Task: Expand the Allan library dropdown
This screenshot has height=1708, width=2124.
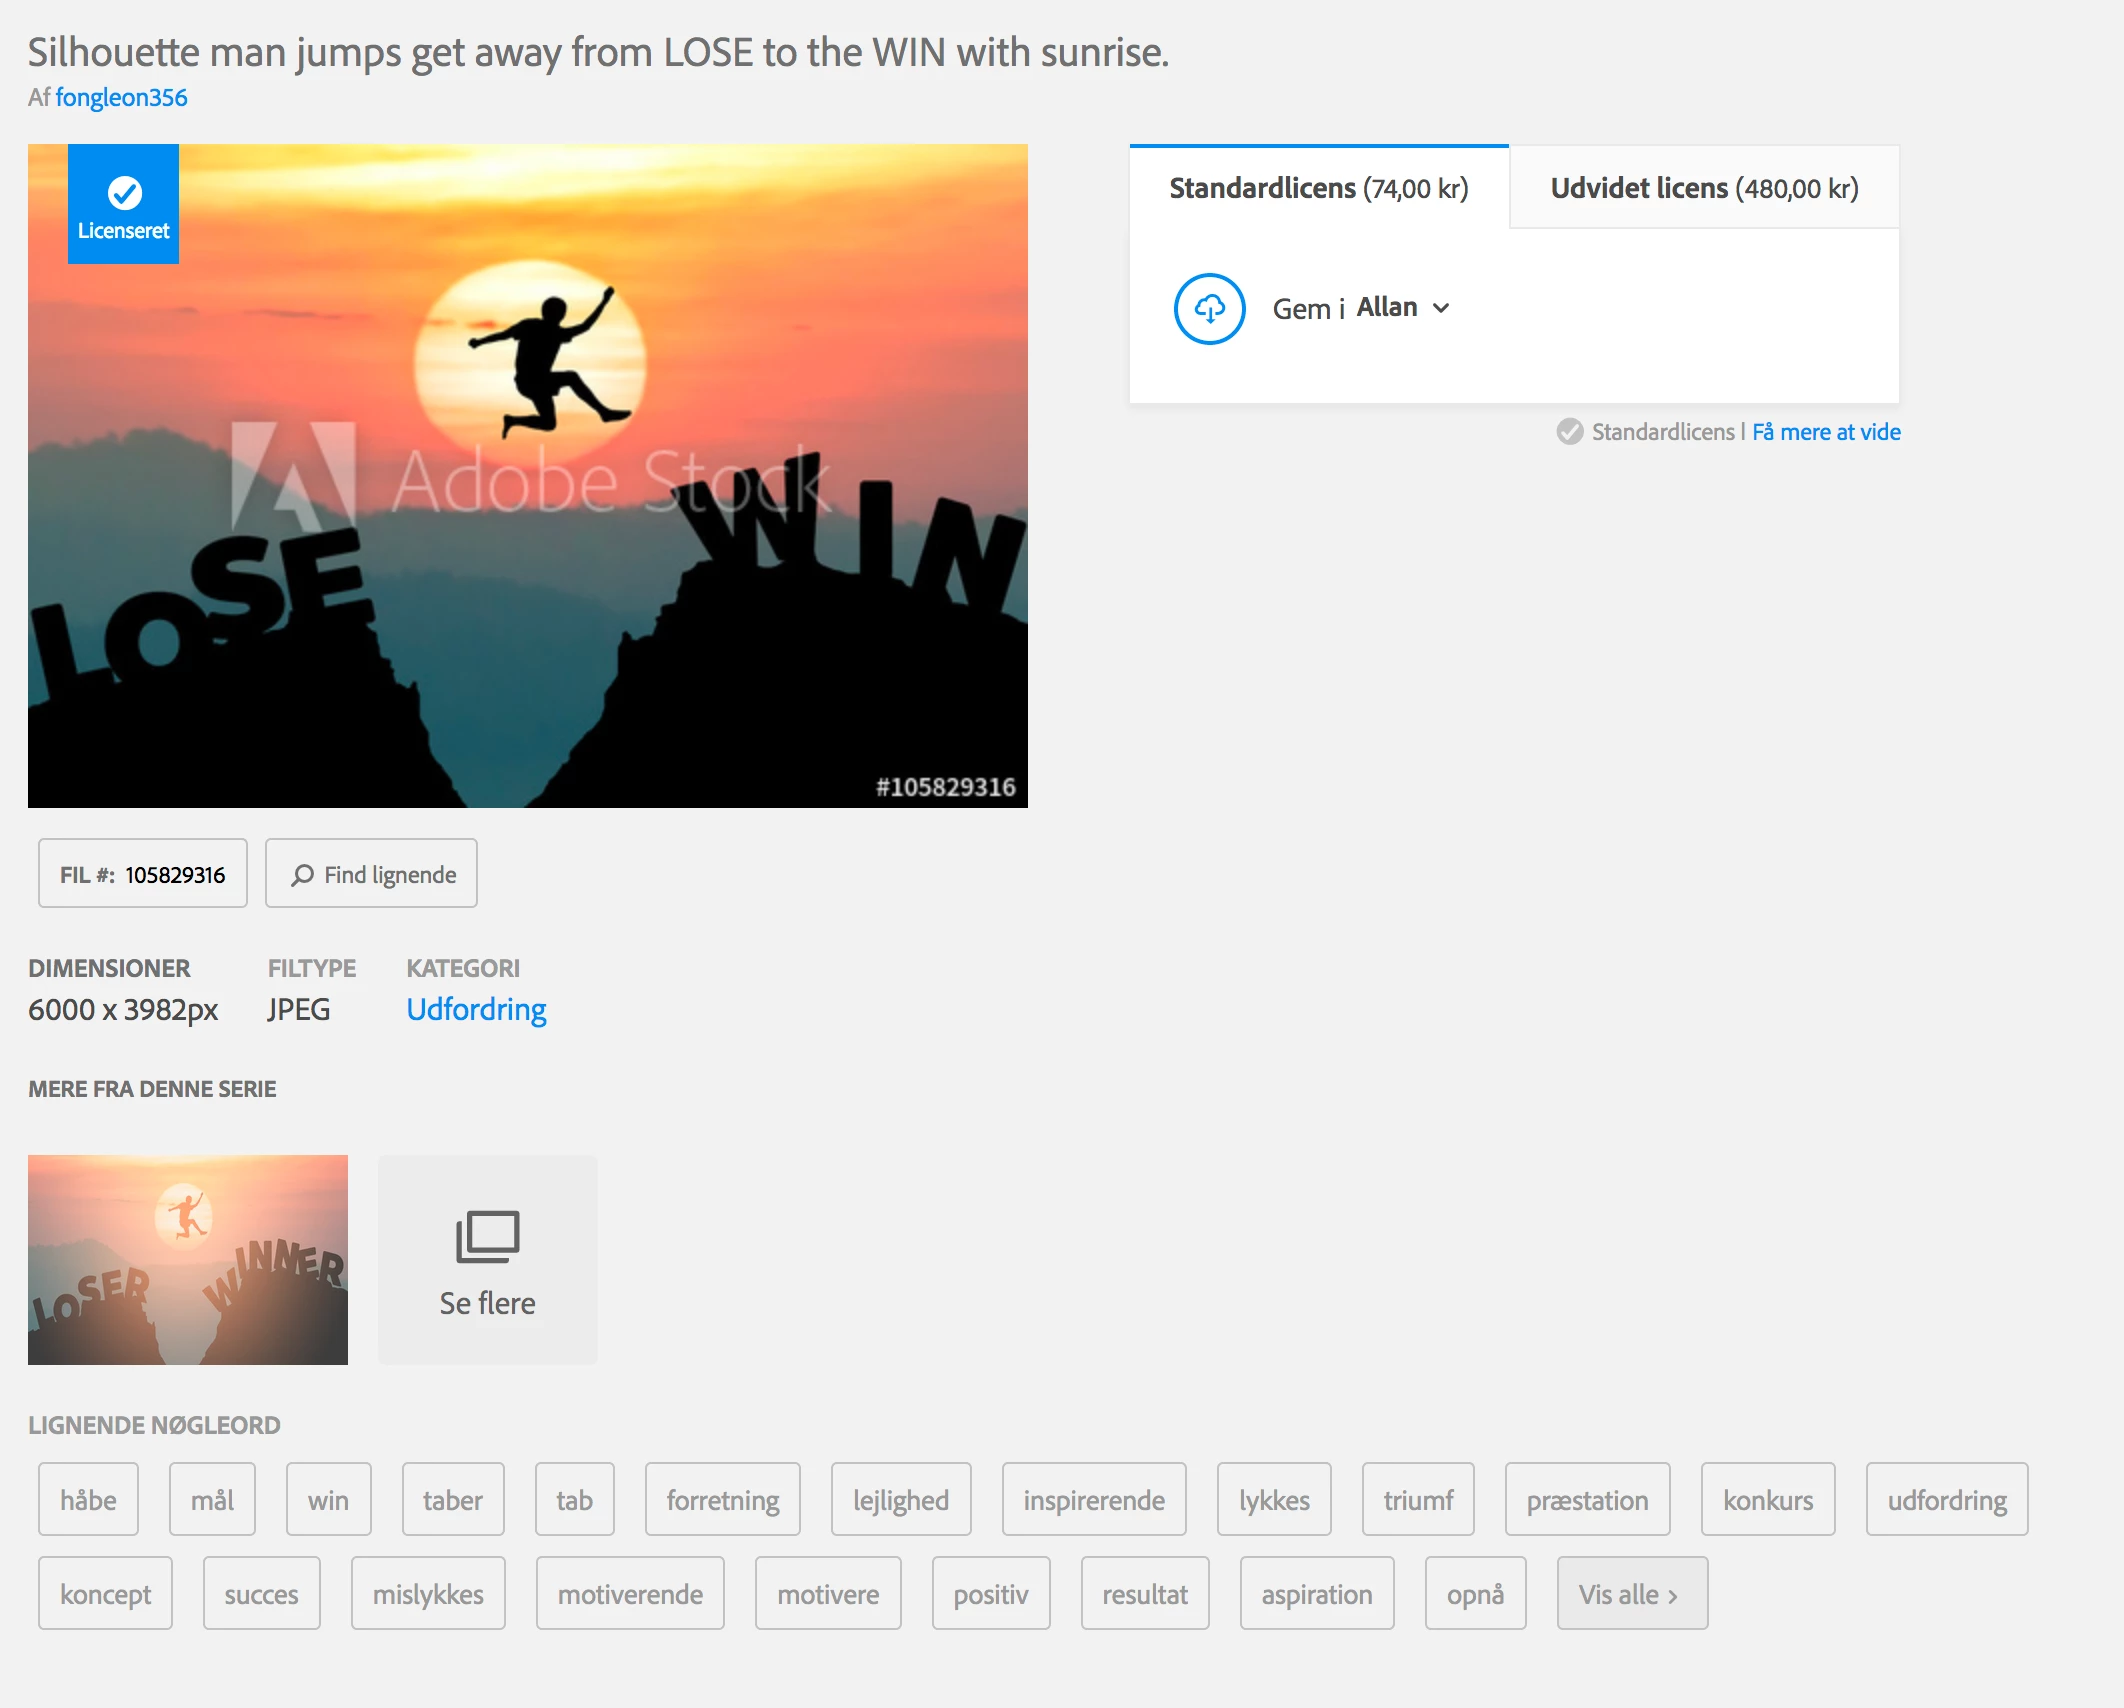Action: (x=1441, y=308)
